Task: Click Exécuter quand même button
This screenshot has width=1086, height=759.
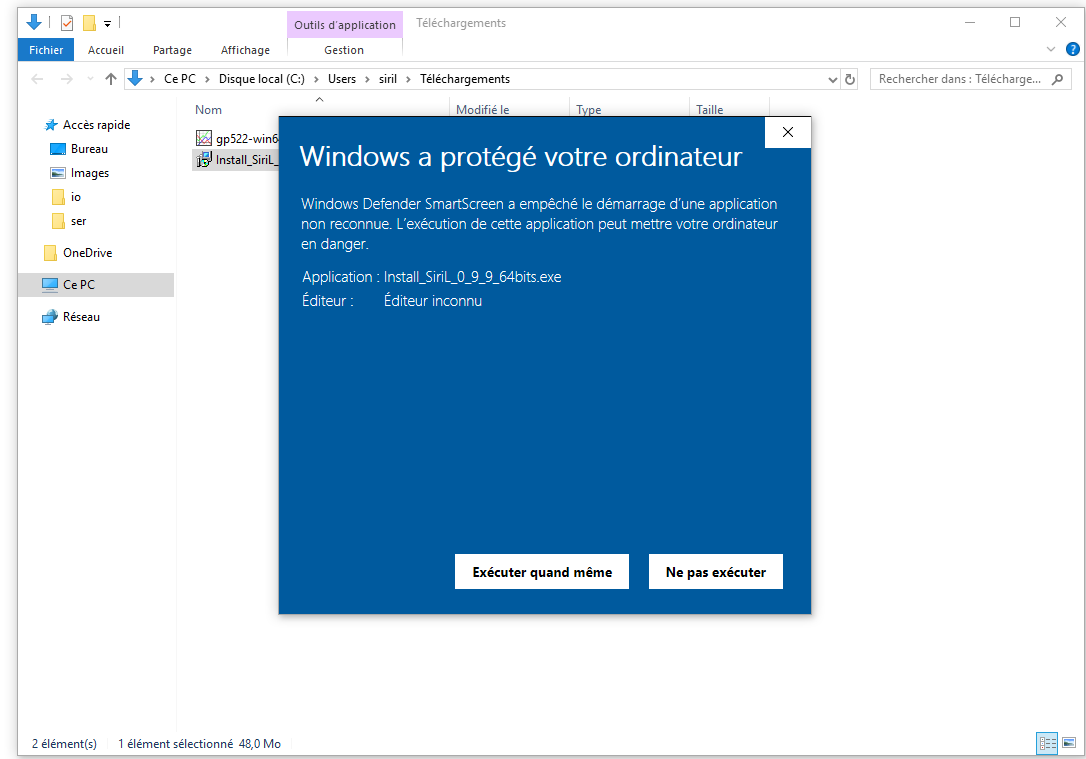Action: click(542, 572)
